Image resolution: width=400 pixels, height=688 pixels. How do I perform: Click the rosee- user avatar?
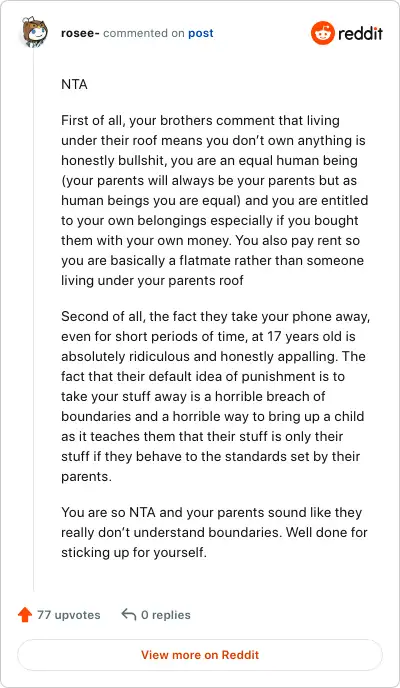[34, 32]
